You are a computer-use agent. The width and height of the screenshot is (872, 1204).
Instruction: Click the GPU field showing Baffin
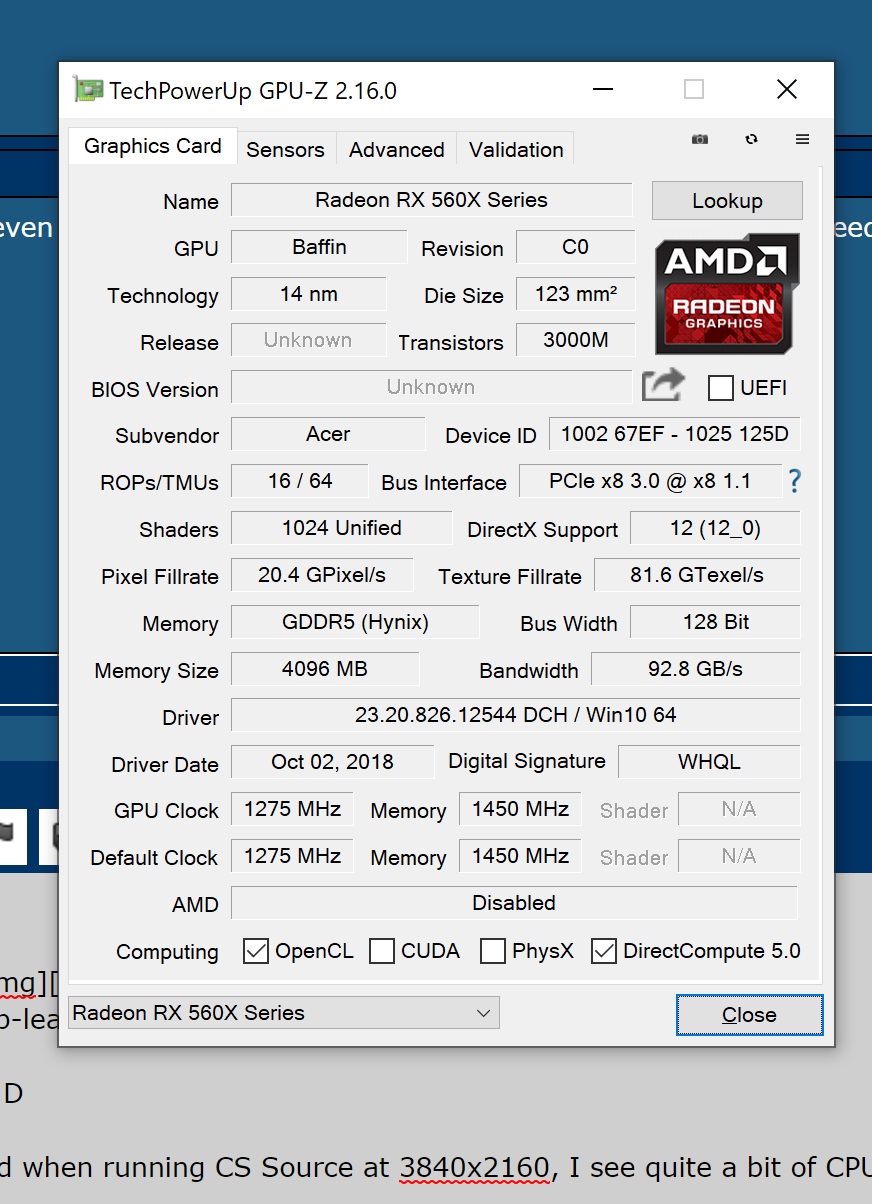pos(319,246)
